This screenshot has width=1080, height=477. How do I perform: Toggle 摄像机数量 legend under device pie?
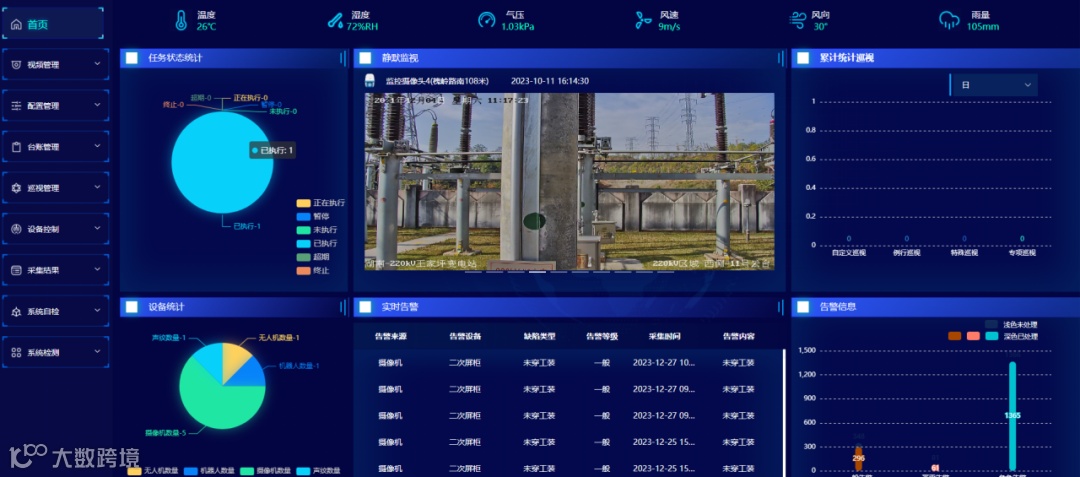point(266,471)
